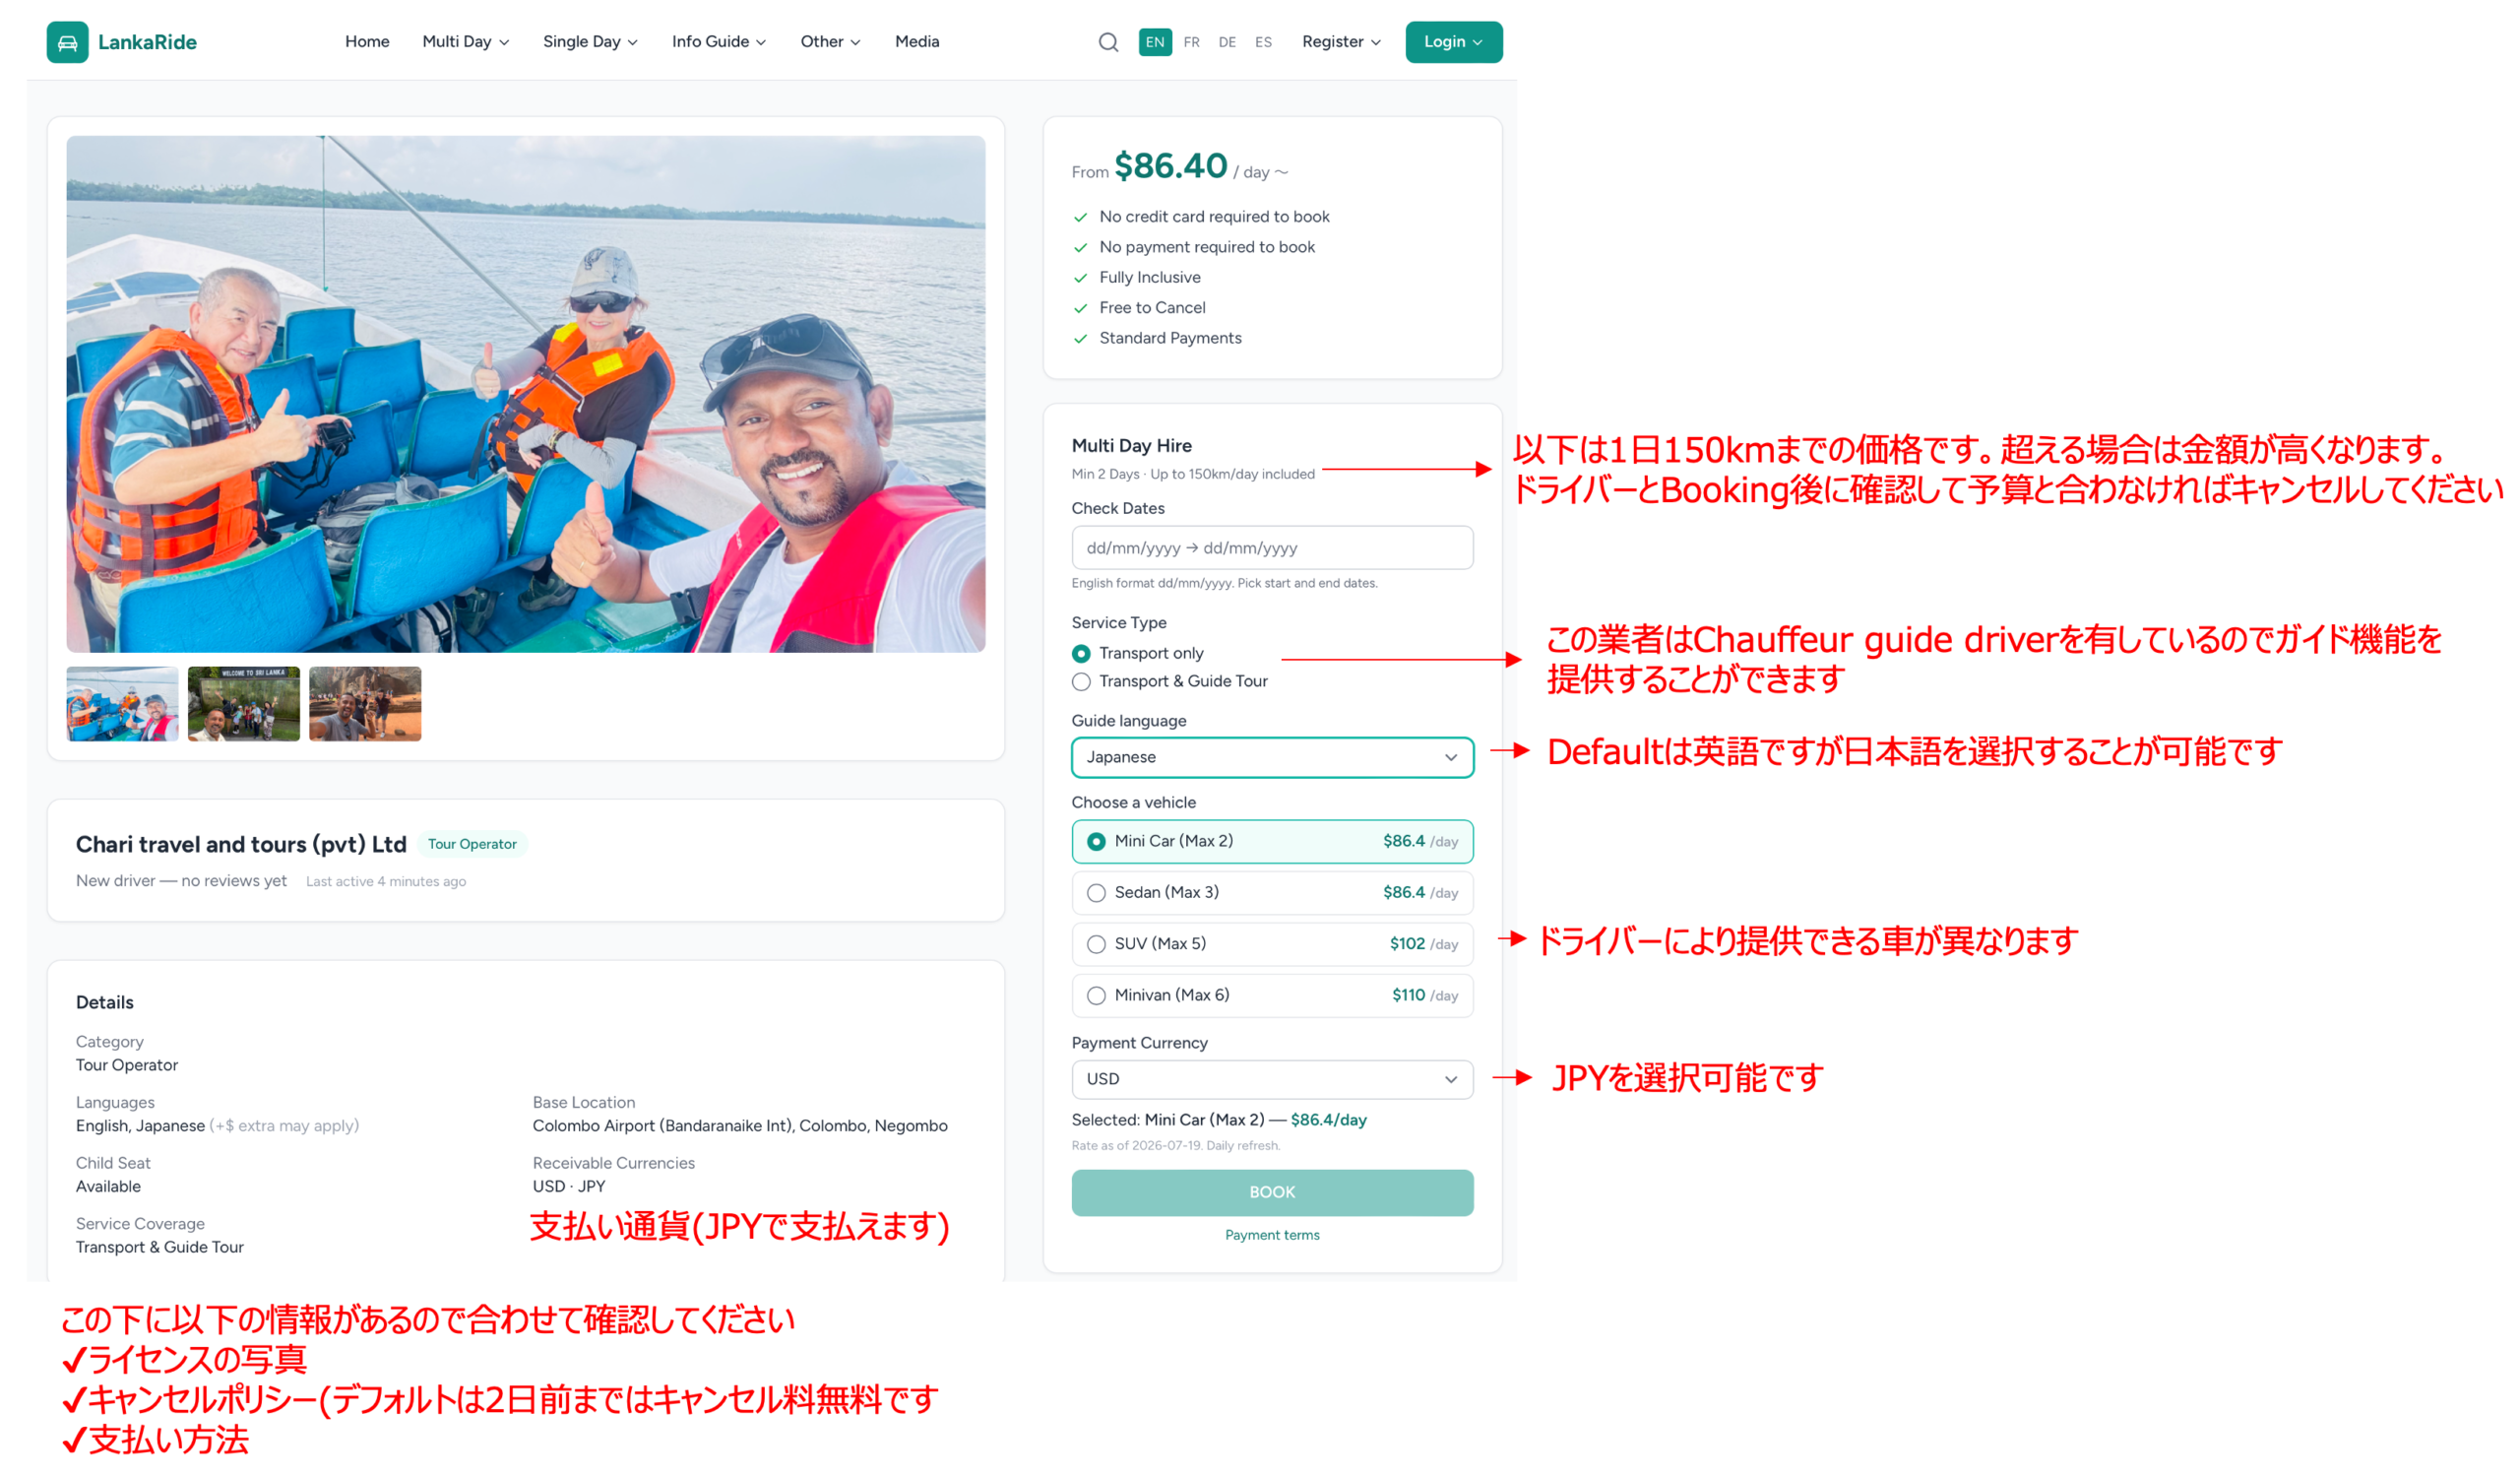Select the third group photo thumbnail
This screenshot has height=1476, width=2520.
365,704
